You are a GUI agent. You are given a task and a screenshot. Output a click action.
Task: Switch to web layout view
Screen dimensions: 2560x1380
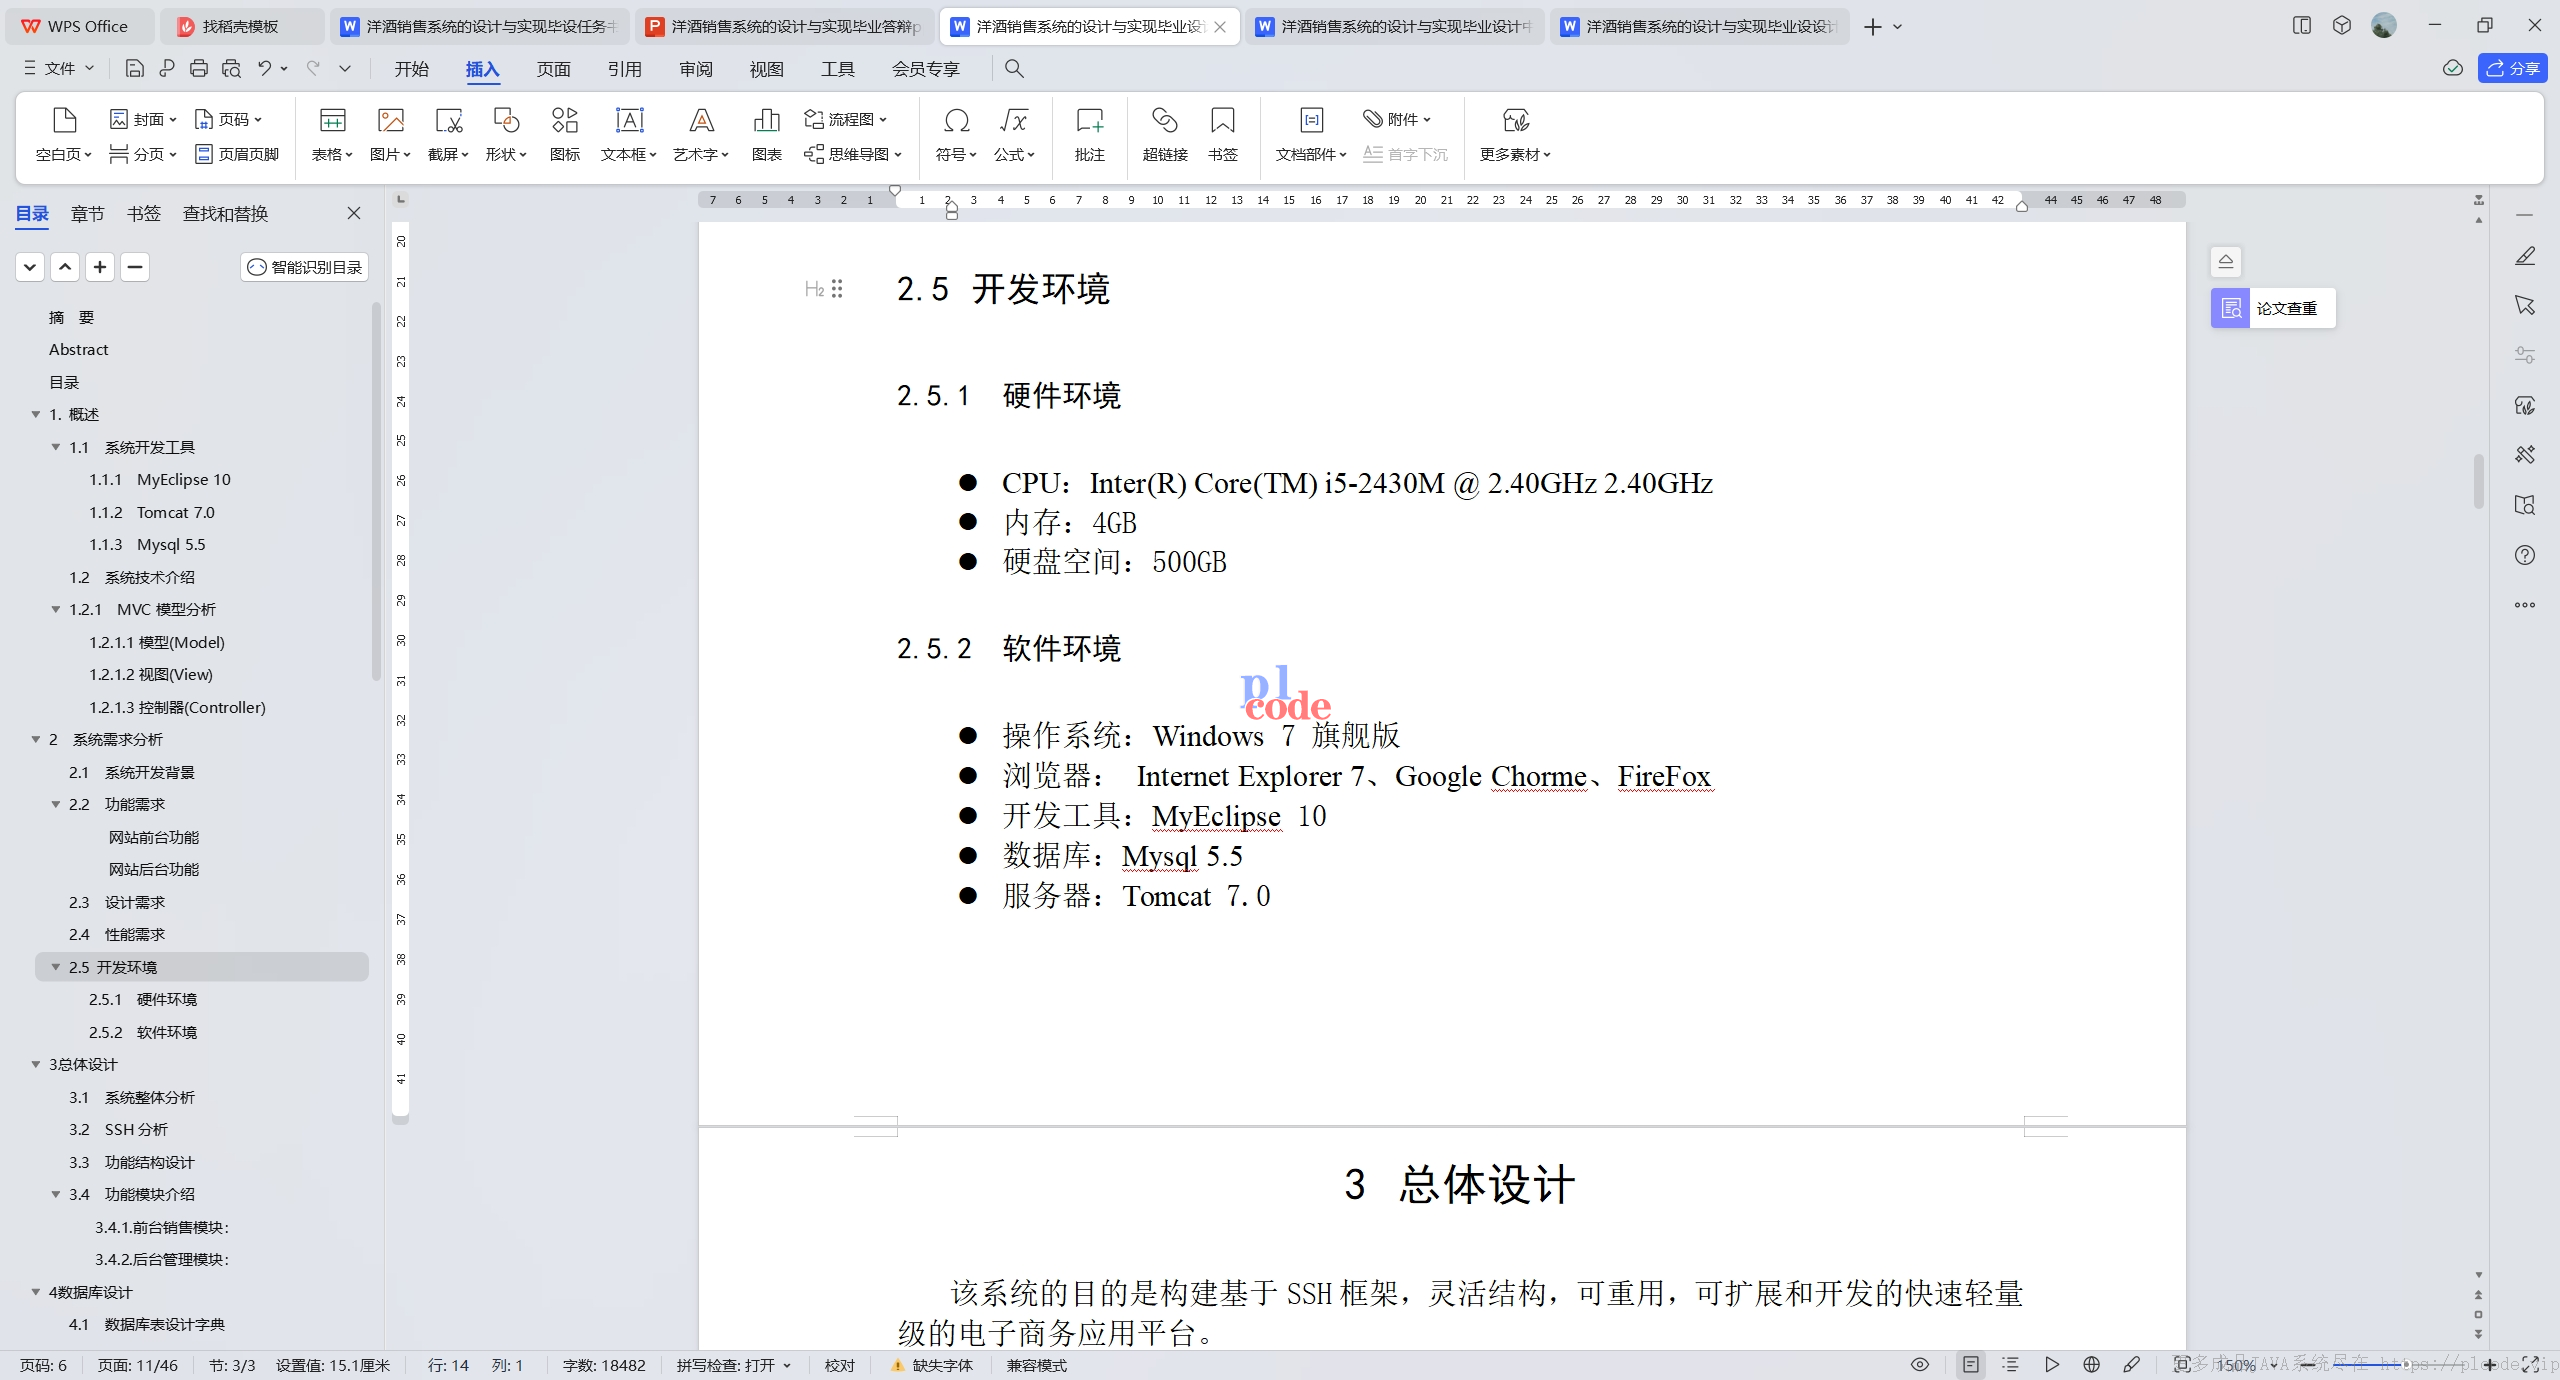click(2091, 1365)
